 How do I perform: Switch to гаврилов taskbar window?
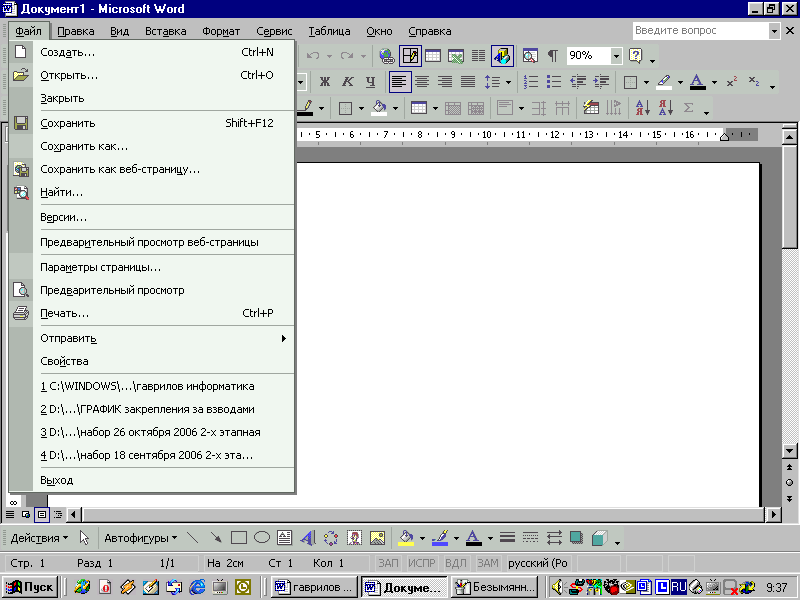[314, 587]
